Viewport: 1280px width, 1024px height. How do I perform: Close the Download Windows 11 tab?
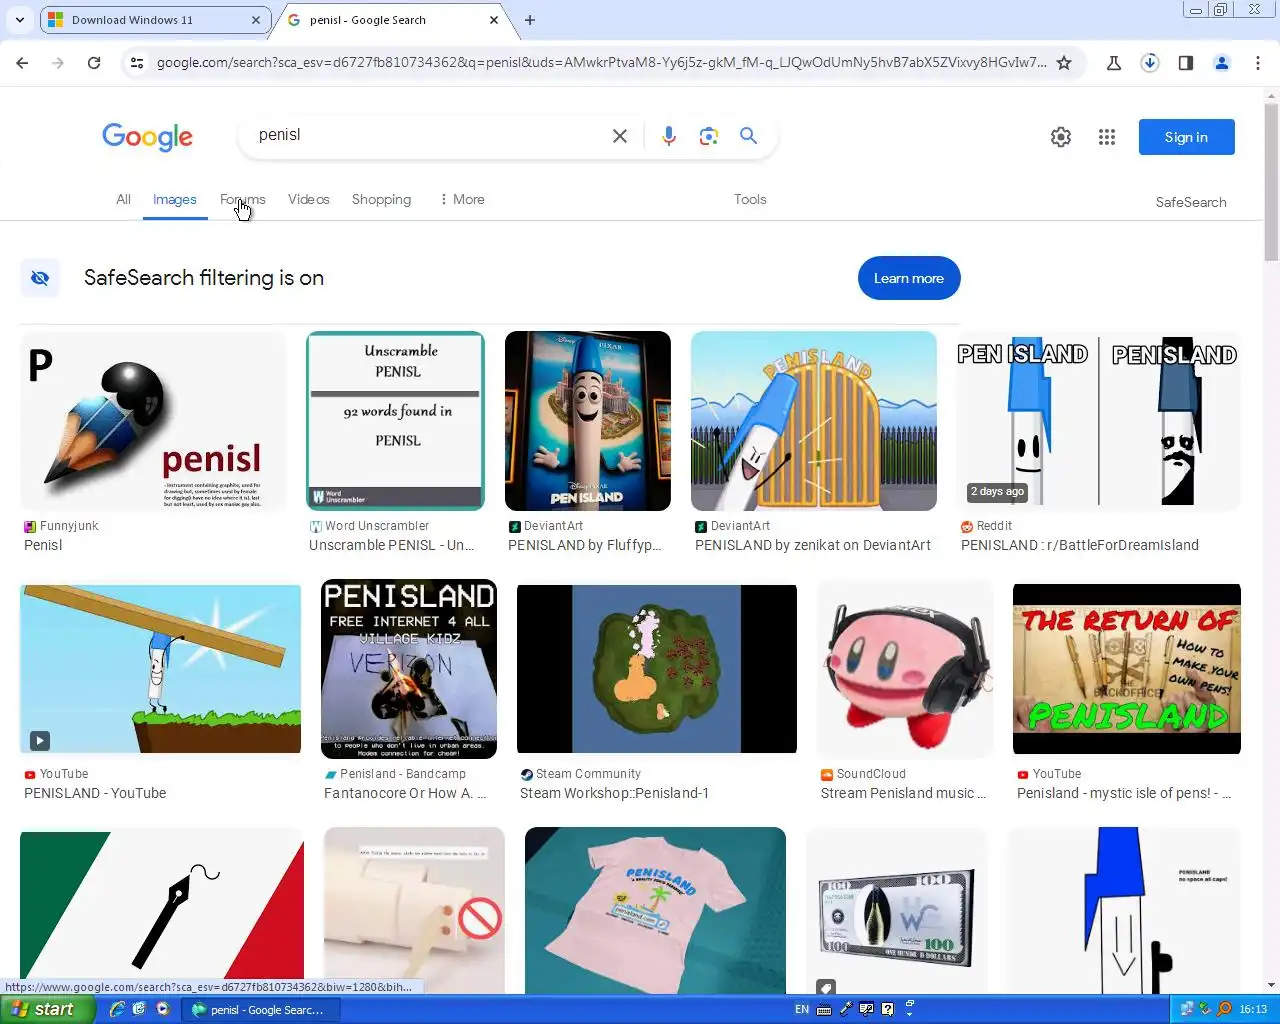click(x=256, y=20)
